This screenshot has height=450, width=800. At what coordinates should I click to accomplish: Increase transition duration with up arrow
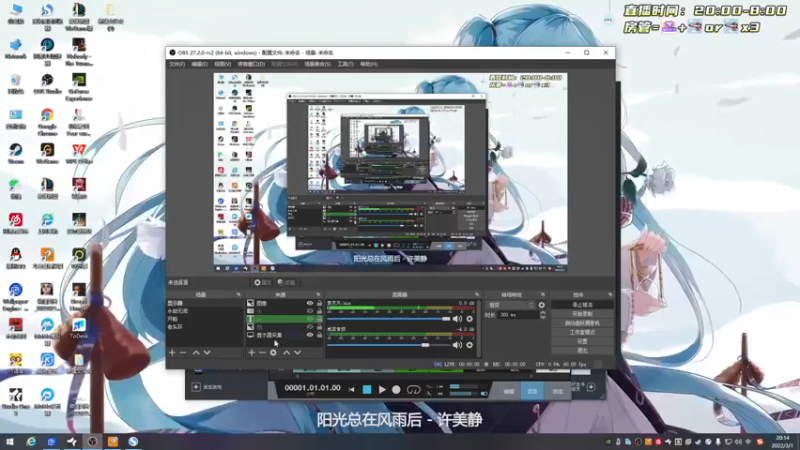[542, 313]
